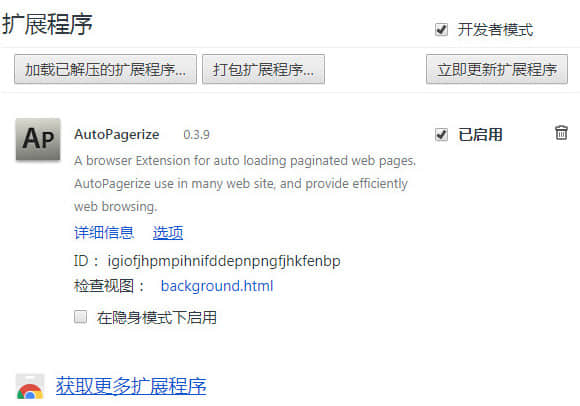Inspect the background.html view link
The height and width of the screenshot is (406, 580).
[x=217, y=286]
